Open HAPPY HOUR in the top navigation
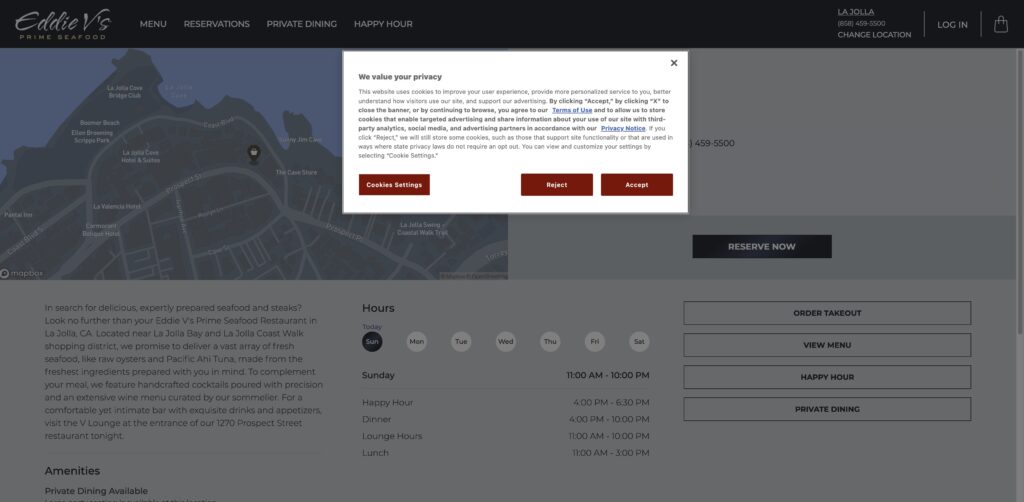Image resolution: width=1024 pixels, height=502 pixels. pos(383,24)
